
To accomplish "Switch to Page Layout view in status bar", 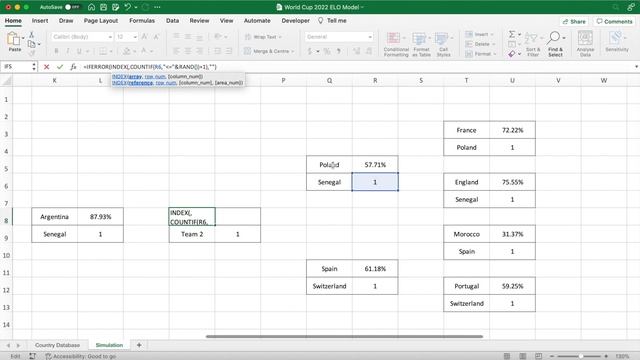I will click(x=522, y=356).
